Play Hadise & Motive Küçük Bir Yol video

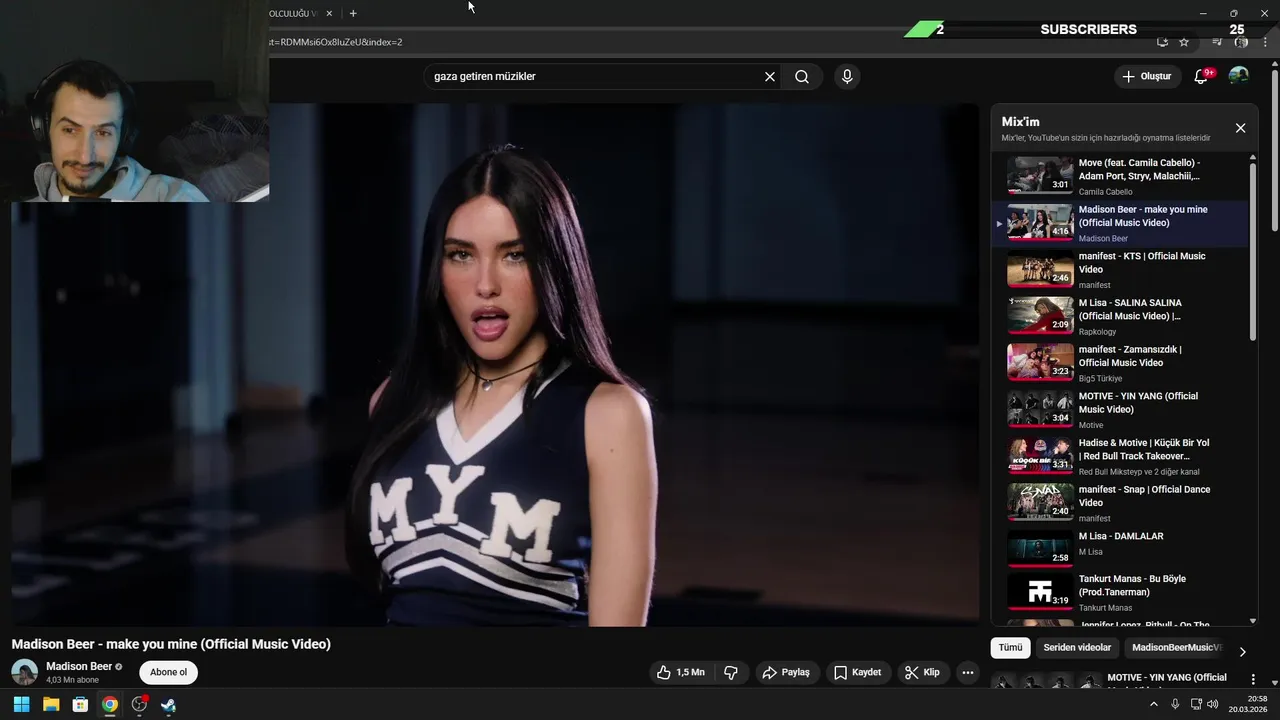pos(1120,456)
